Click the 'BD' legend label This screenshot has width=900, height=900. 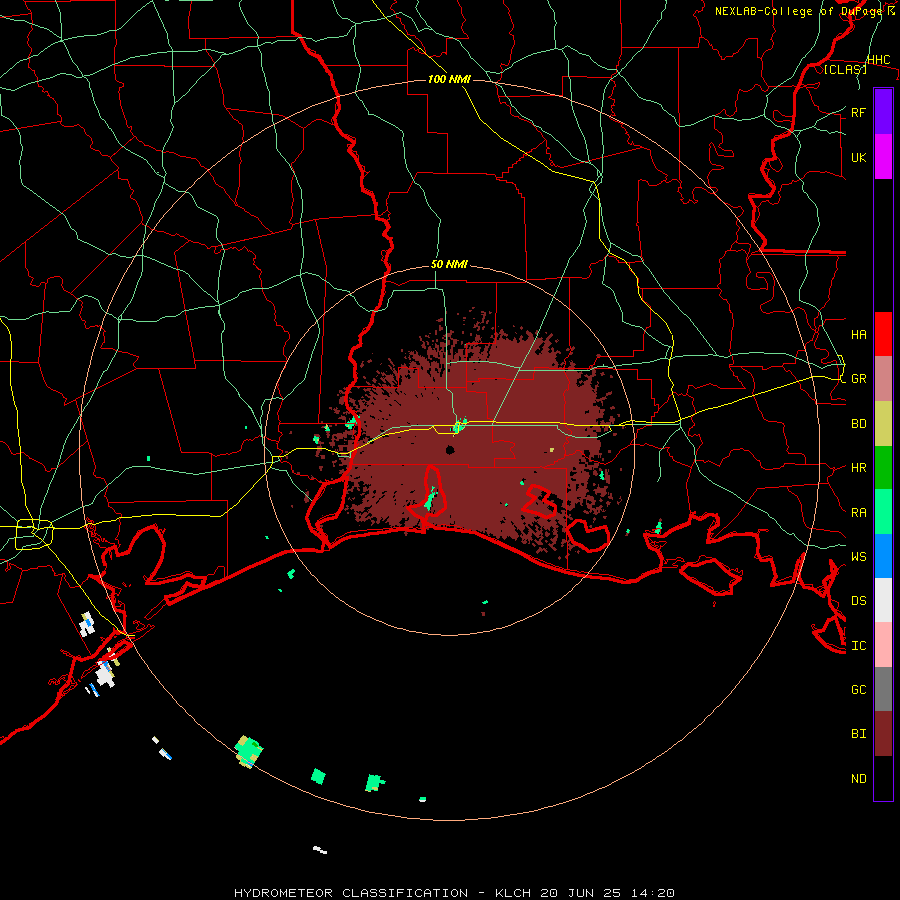[858, 424]
